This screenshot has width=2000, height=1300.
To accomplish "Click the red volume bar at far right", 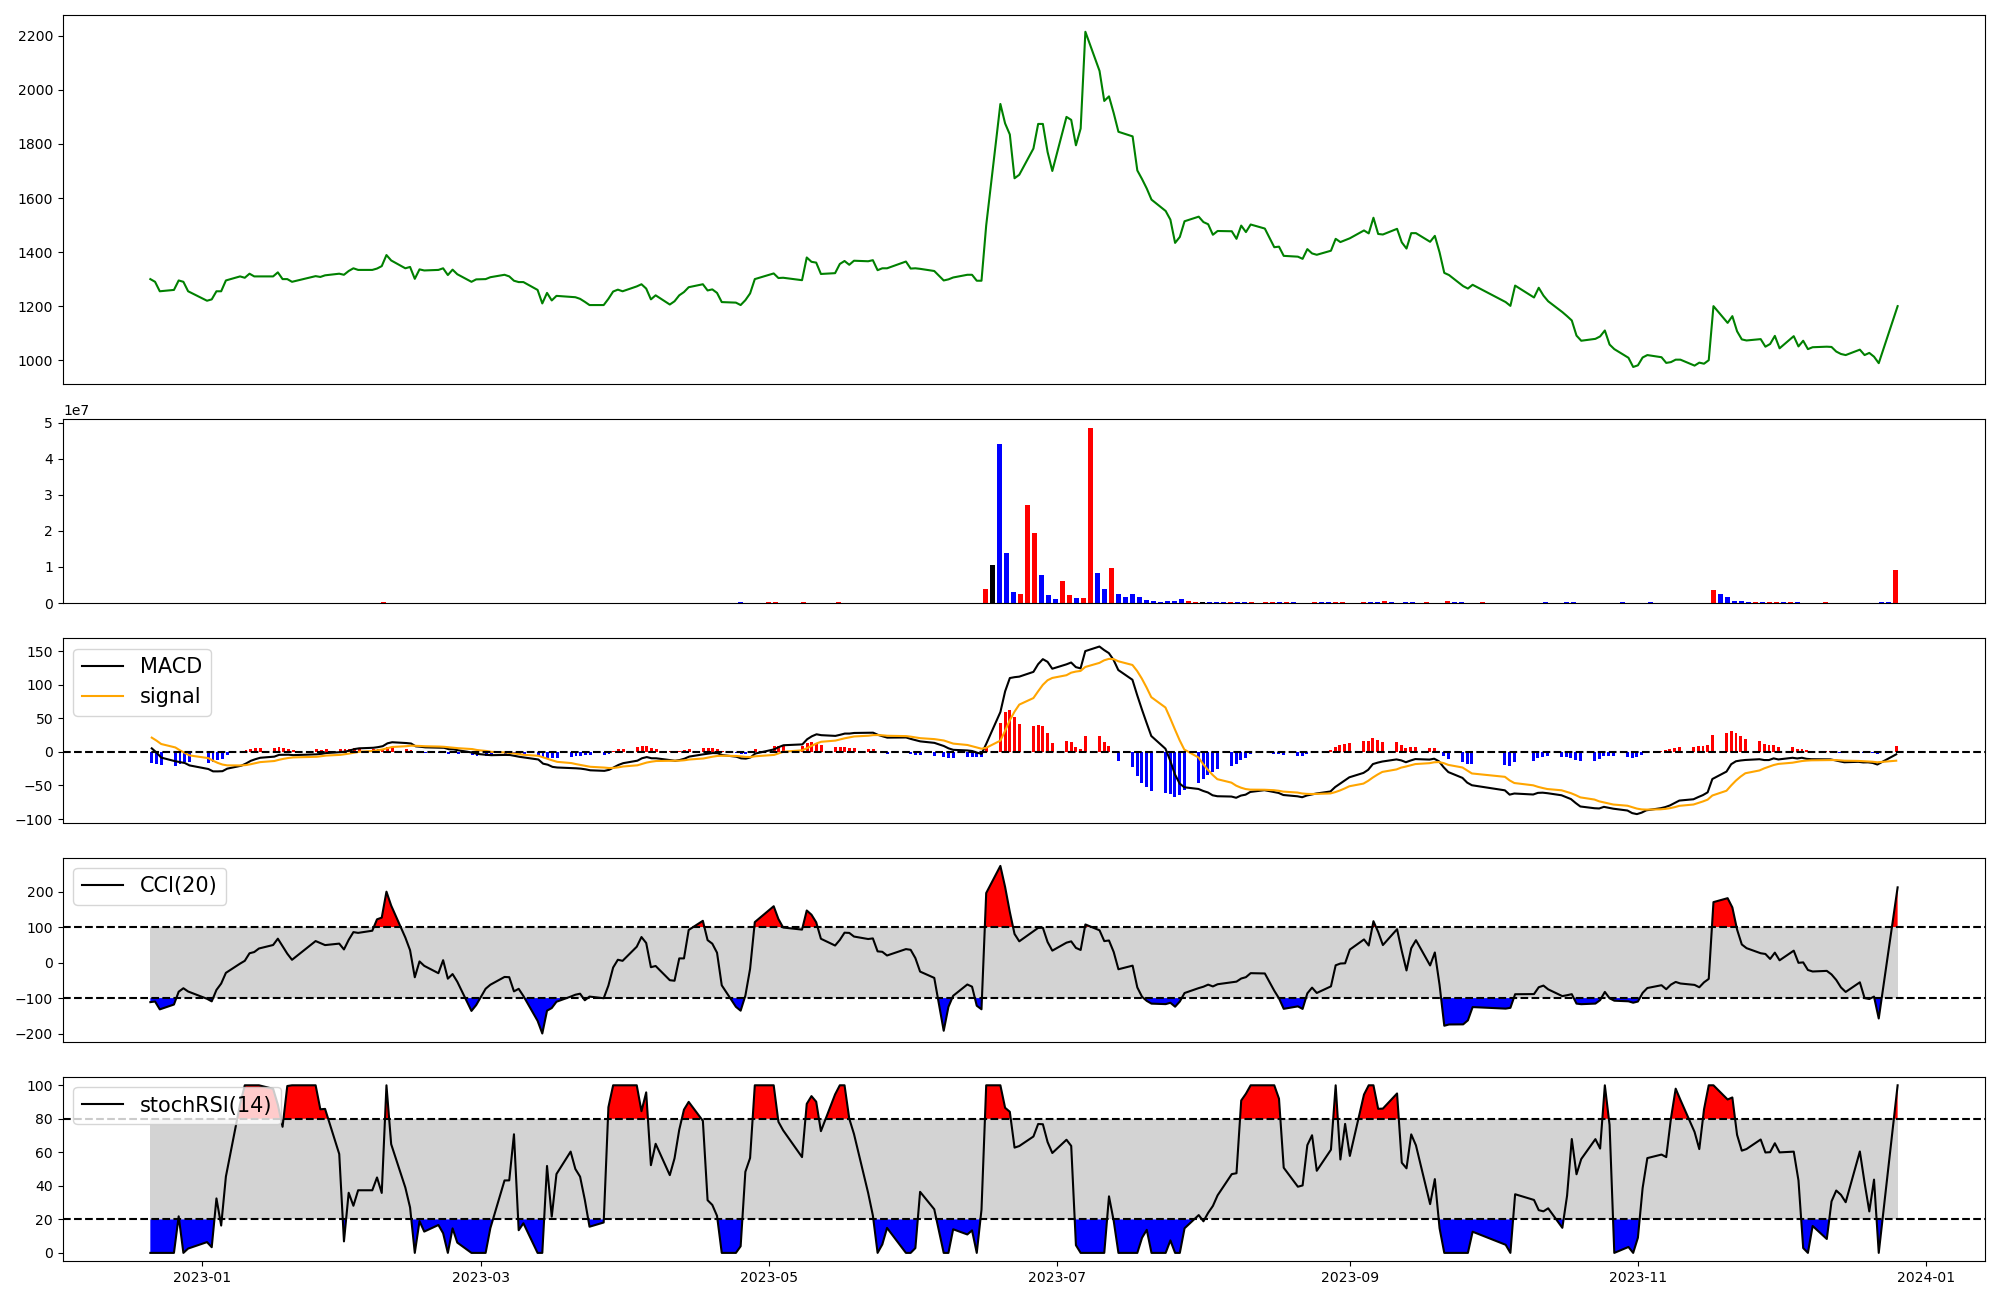I will [1895, 586].
